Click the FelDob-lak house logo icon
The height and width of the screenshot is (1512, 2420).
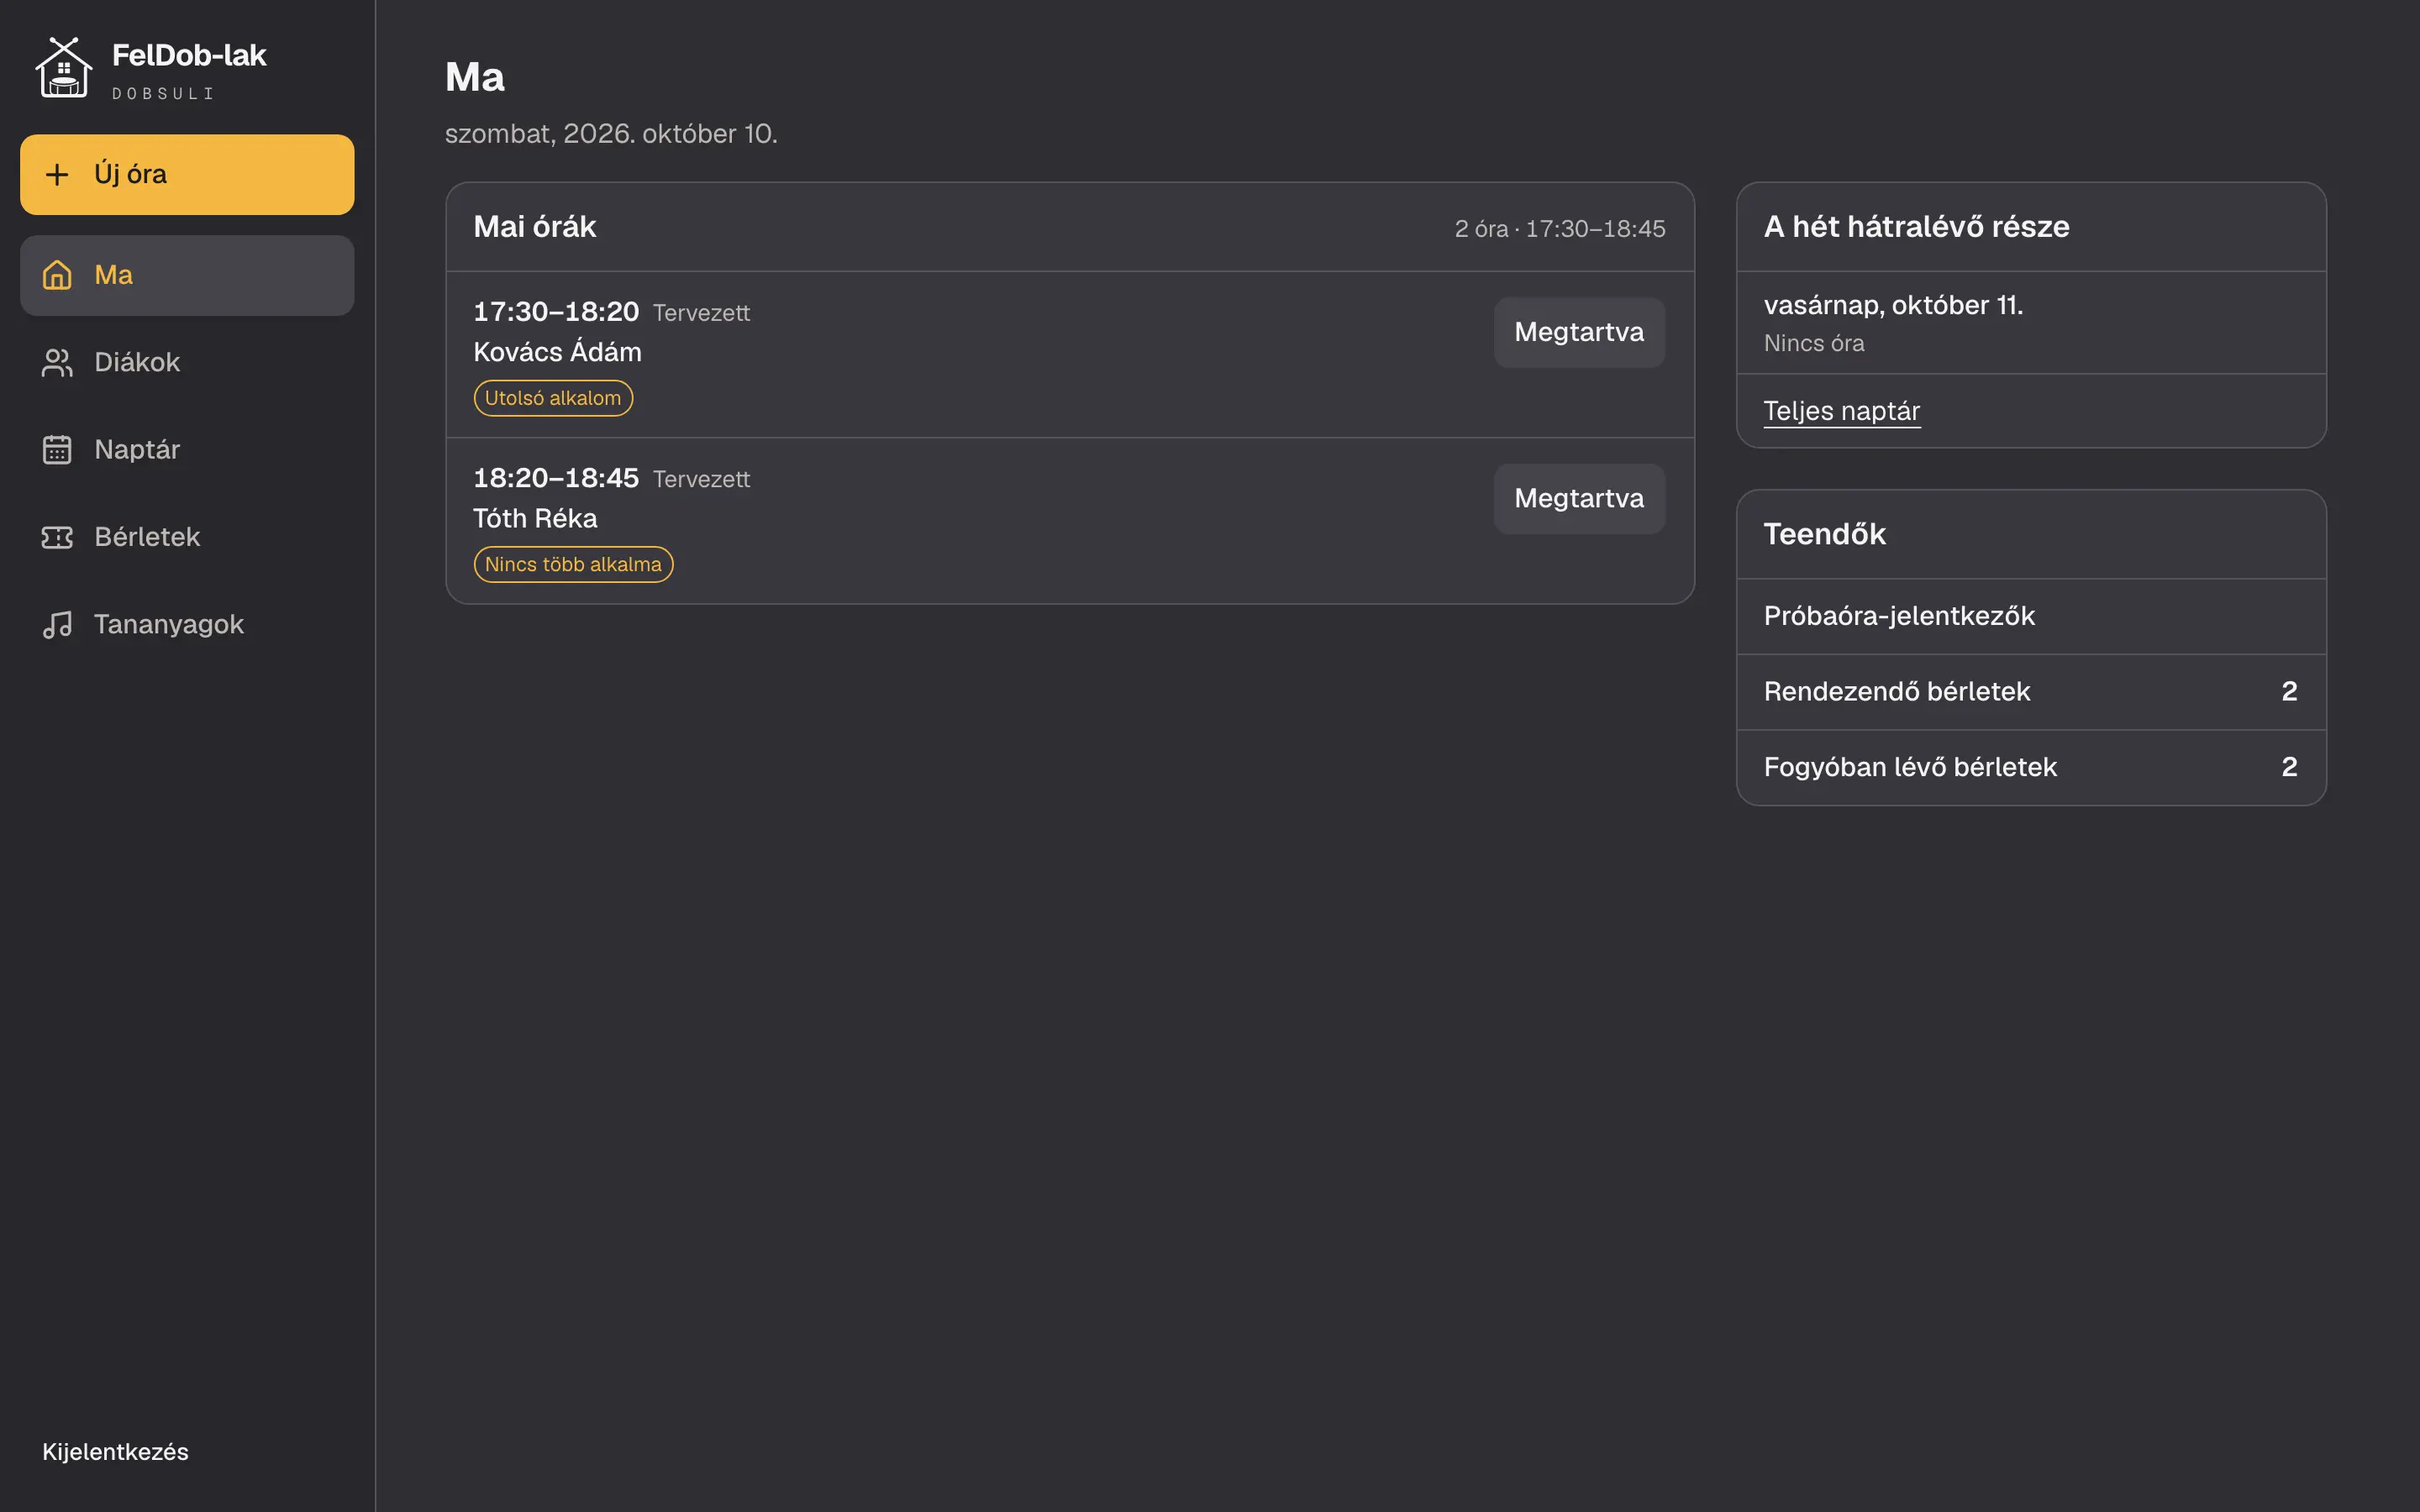(64, 68)
